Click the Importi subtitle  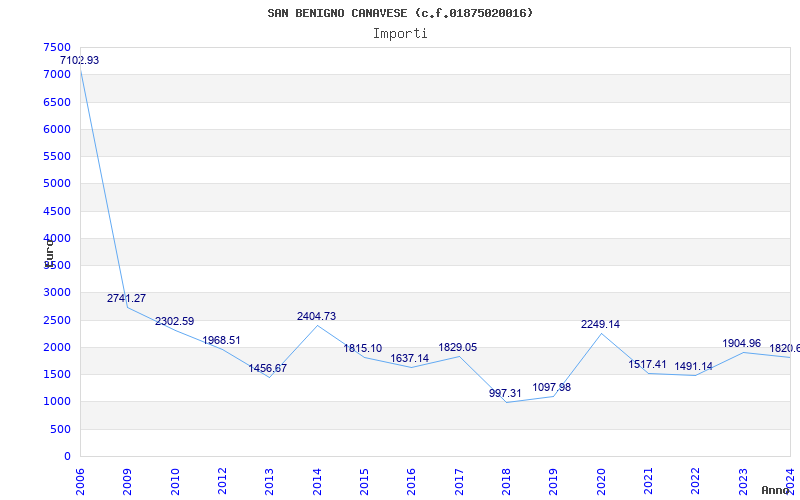[x=400, y=33]
